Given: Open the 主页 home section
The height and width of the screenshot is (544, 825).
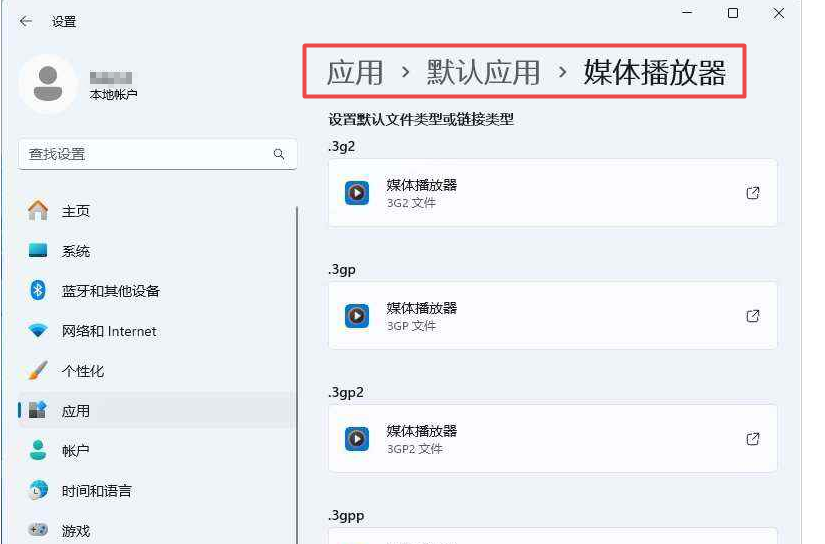Looking at the screenshot, I should point(155,211).
